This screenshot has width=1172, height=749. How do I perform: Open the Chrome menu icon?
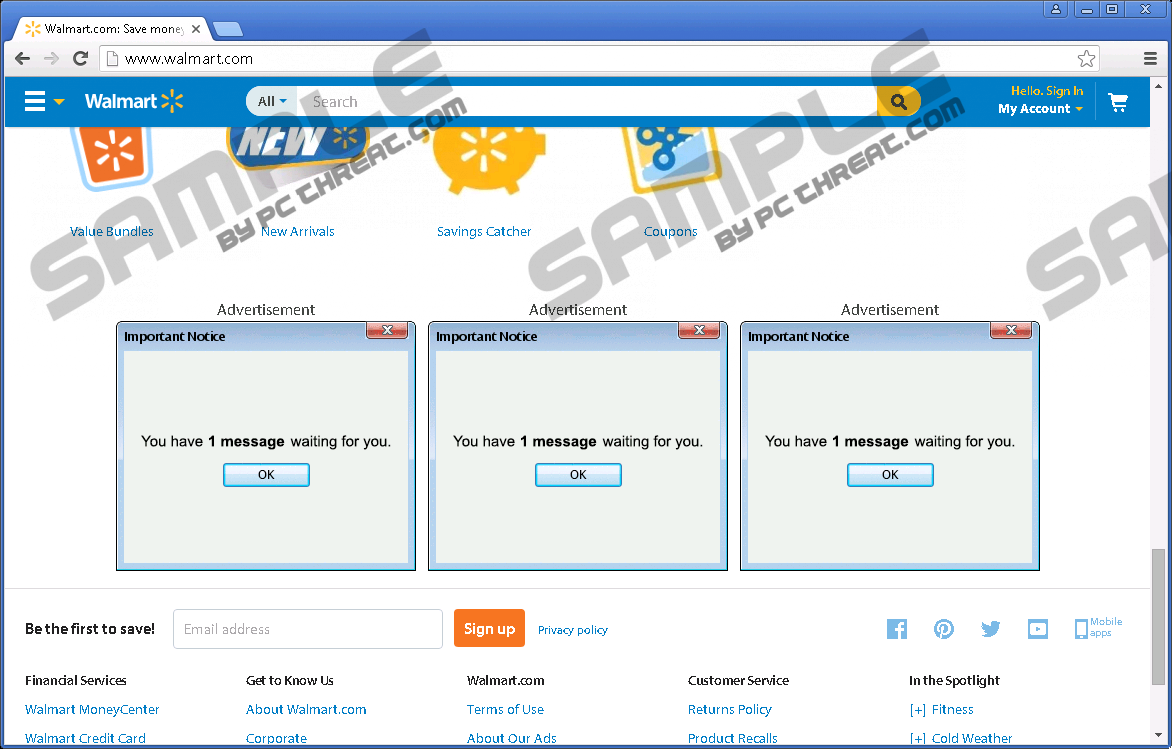point(1150,59)
